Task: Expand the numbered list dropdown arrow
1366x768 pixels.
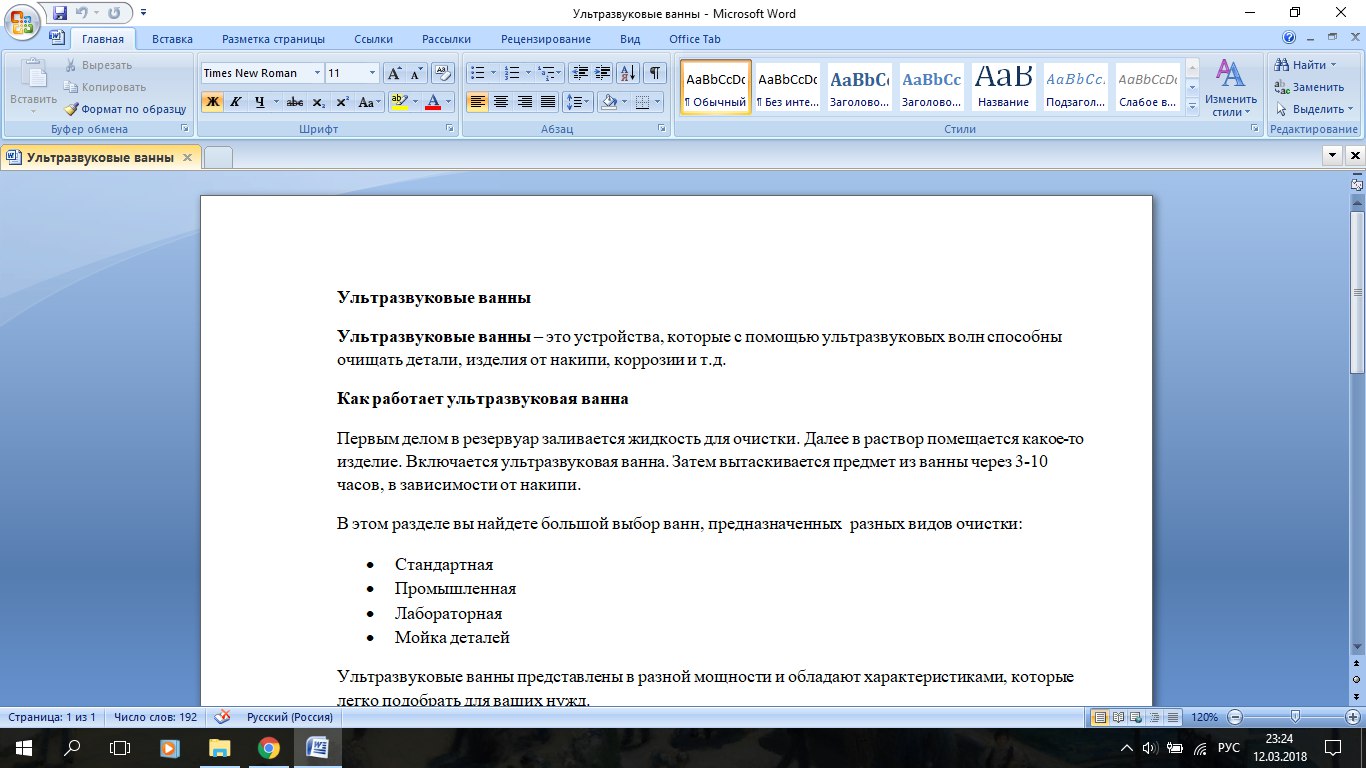Action: pos(528,73)
